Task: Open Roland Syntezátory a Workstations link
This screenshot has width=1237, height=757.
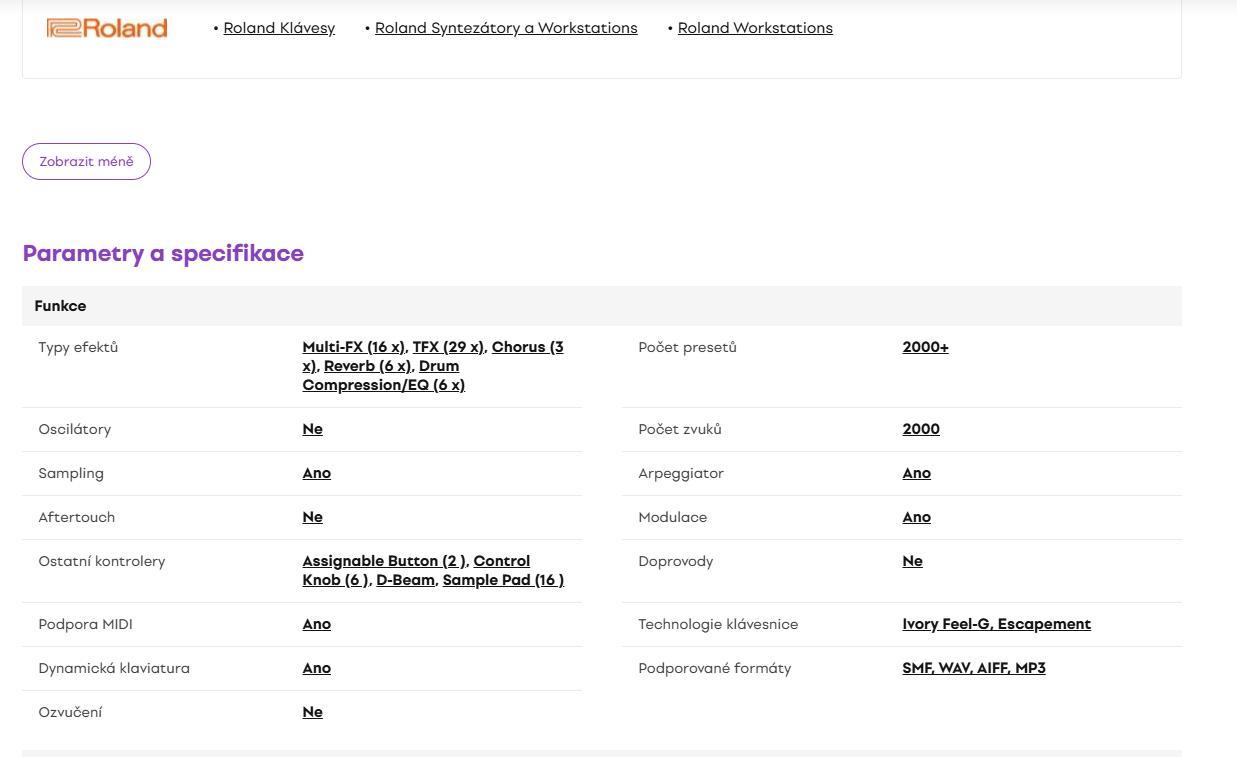Action: [506, 28]
